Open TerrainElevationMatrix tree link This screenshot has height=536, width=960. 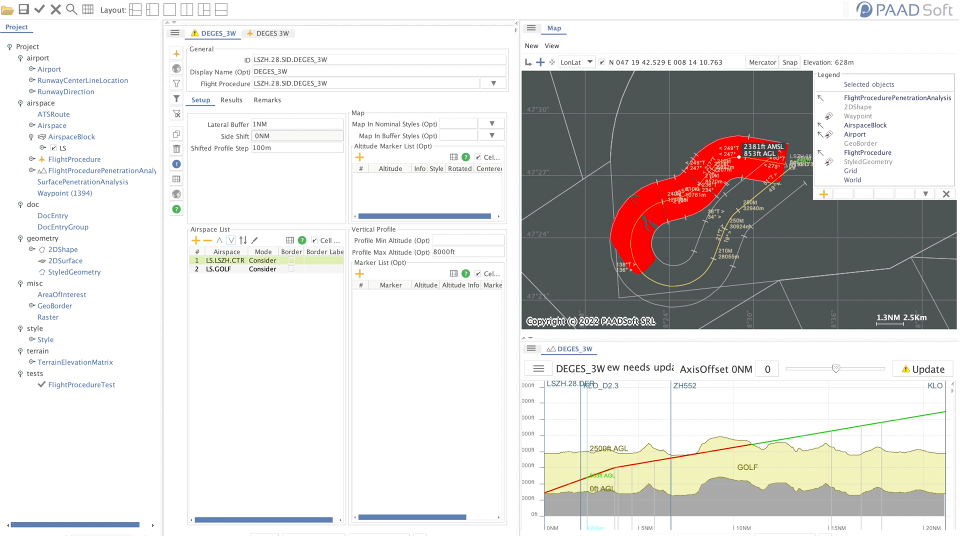75,362
